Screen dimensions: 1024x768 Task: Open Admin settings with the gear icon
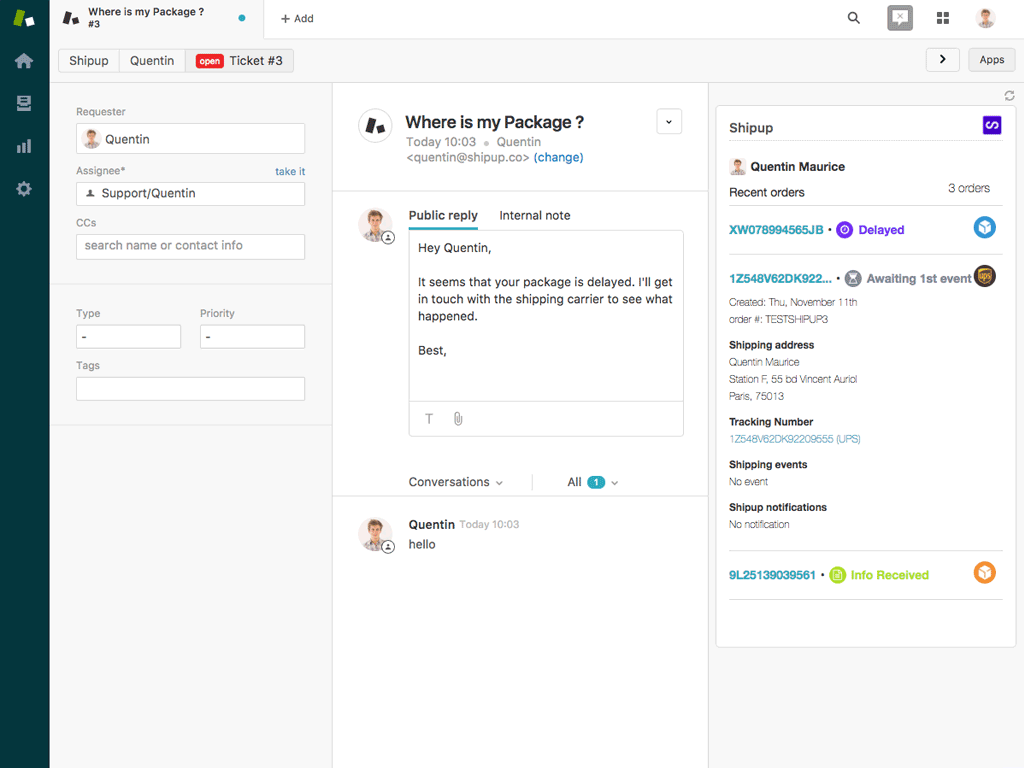pos(23,189)
